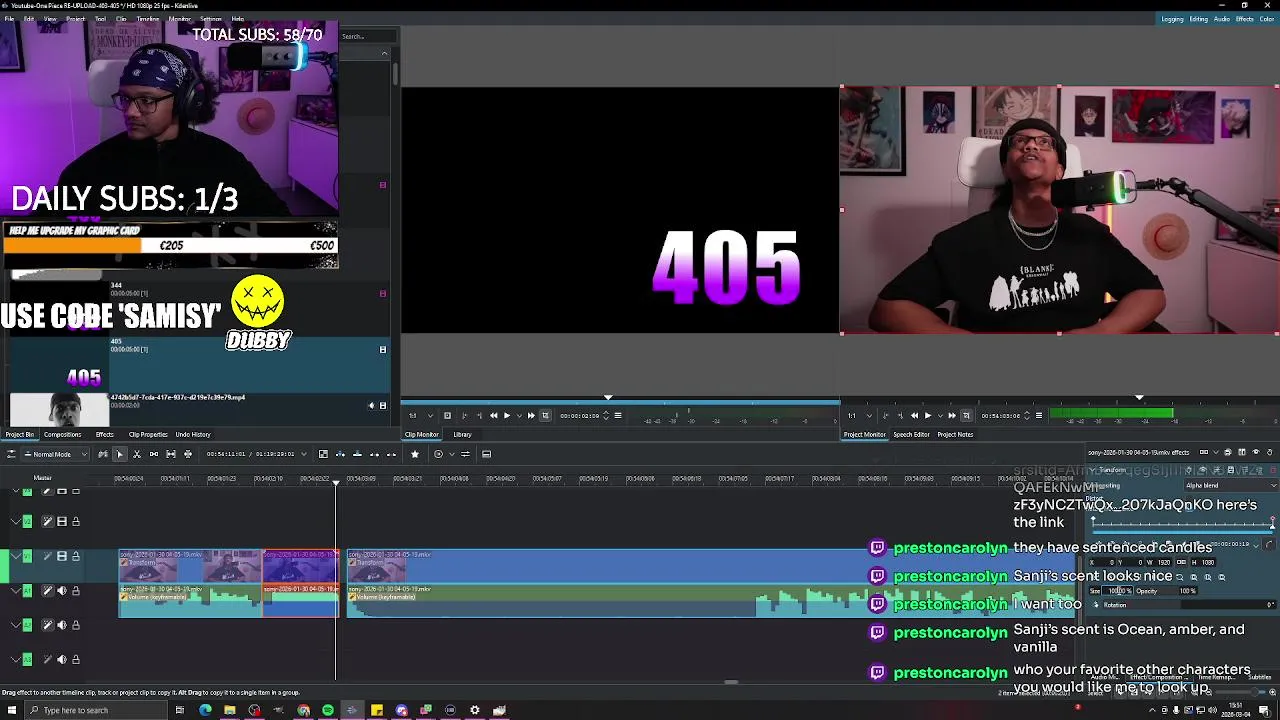Collapse the A2 track chevron
1280x720 pixels.
[16, 625]
